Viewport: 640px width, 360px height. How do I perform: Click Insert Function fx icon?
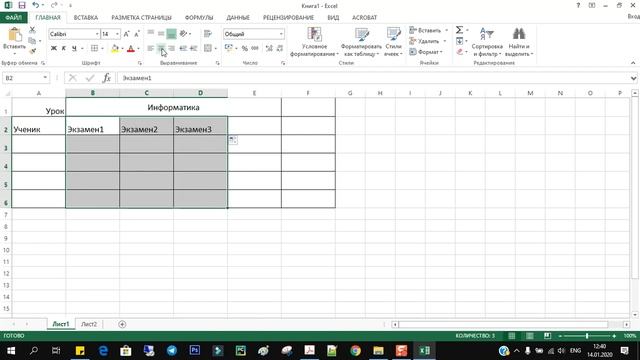pos(107,78)
